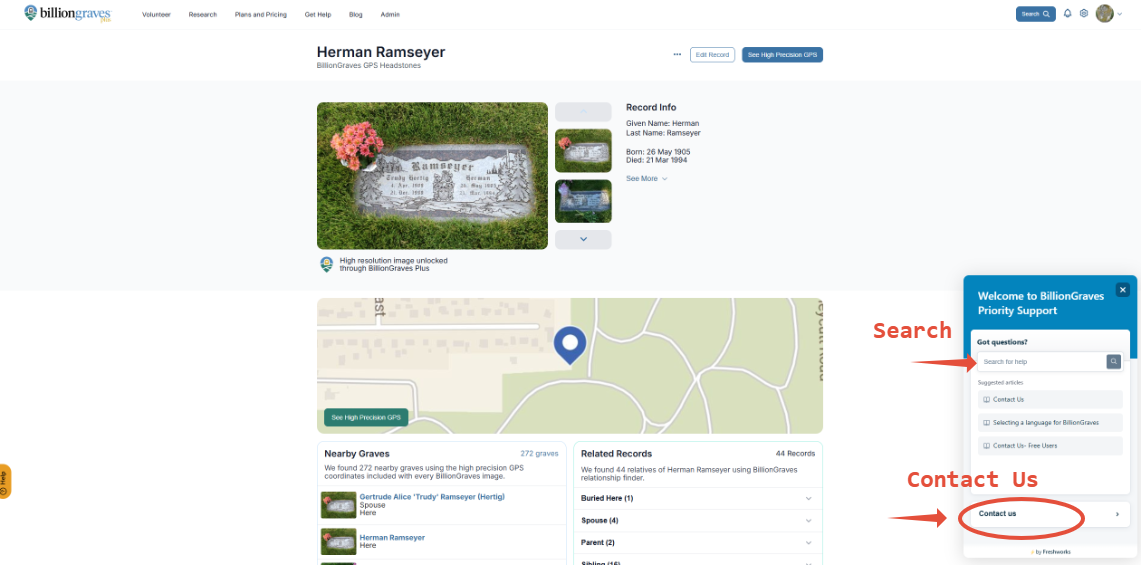The height and width of the screenshot is (565, 1141).
Task: Click the map See High Precision GPS button
Action: point(366,417)
